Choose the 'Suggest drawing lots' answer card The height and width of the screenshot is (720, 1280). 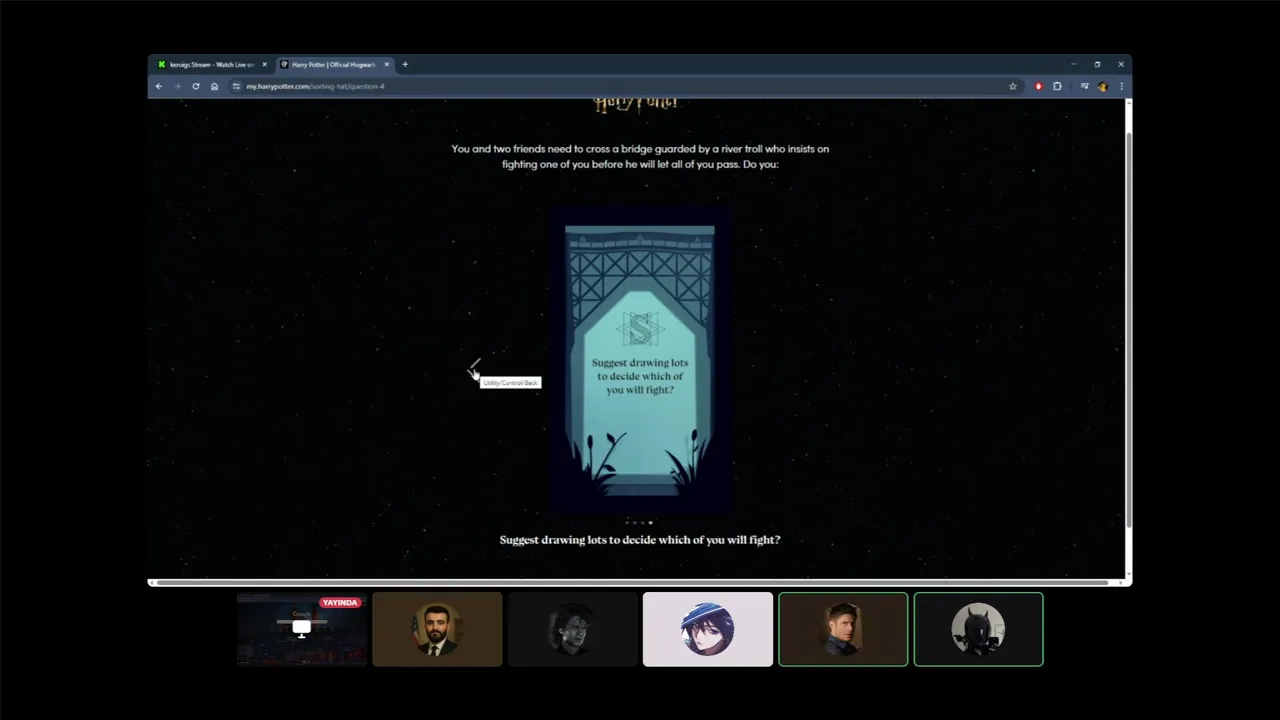(x=640, y=360)
